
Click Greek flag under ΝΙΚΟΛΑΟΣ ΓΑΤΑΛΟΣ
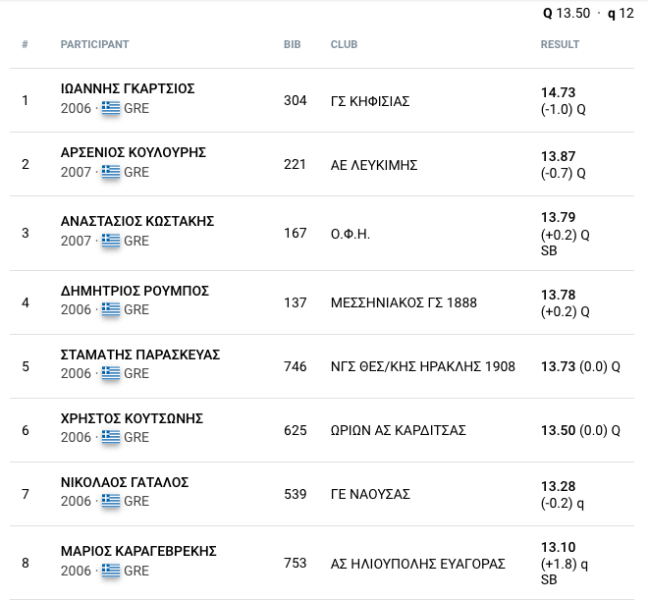point(110,502)
